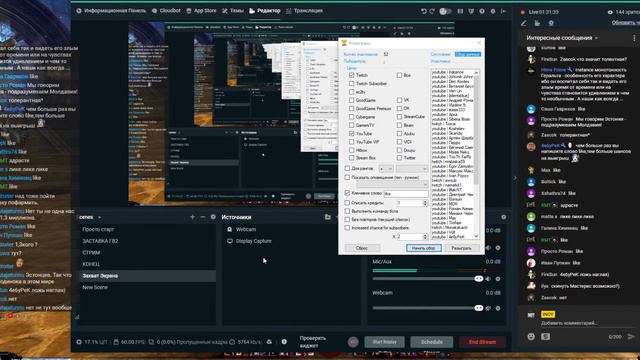Redo the last editor action
Image resolution: width=640 pixels, height=360 pixels.
click(432, 11)
